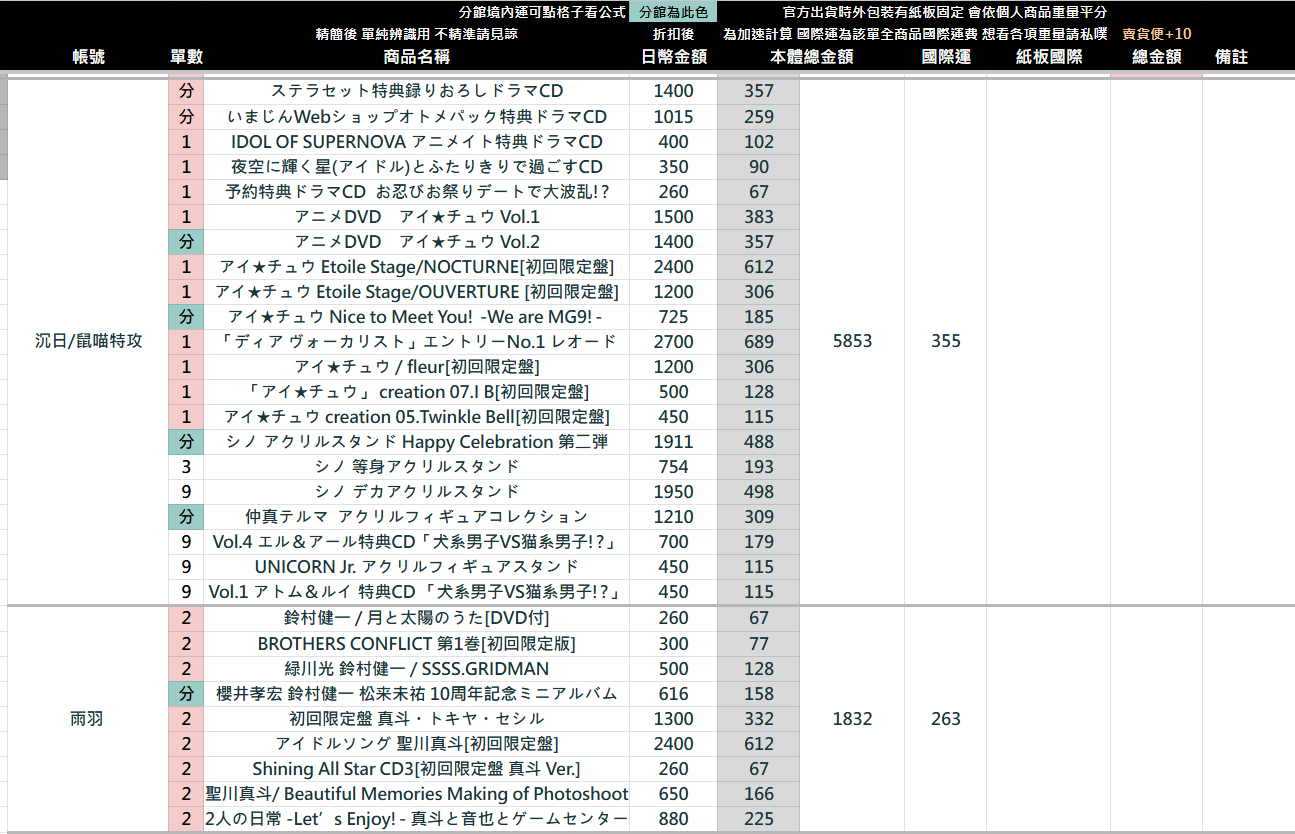Select 鈴村健一 / 月と太陽のうた[DVD付] cell

point(416,619)
